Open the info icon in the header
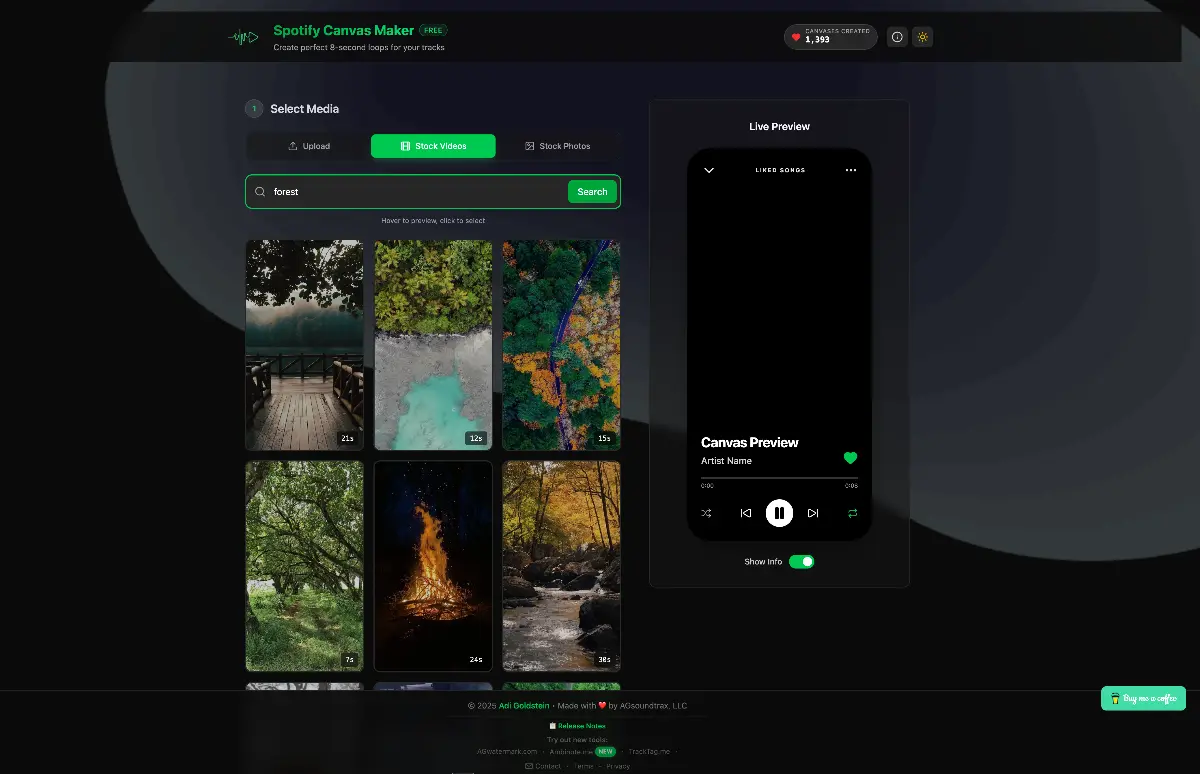This screenshot has height=774, width=1200. coord(897,37)
